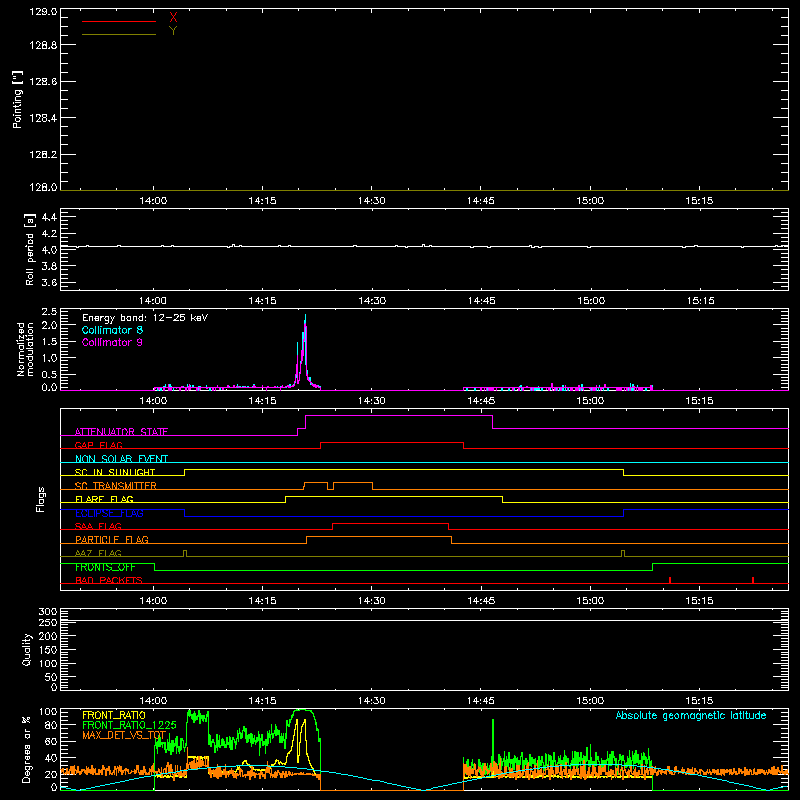The image size is (800, 800).
Task: Click the FRONTS_OFF flag label
Action: point(105,567)
